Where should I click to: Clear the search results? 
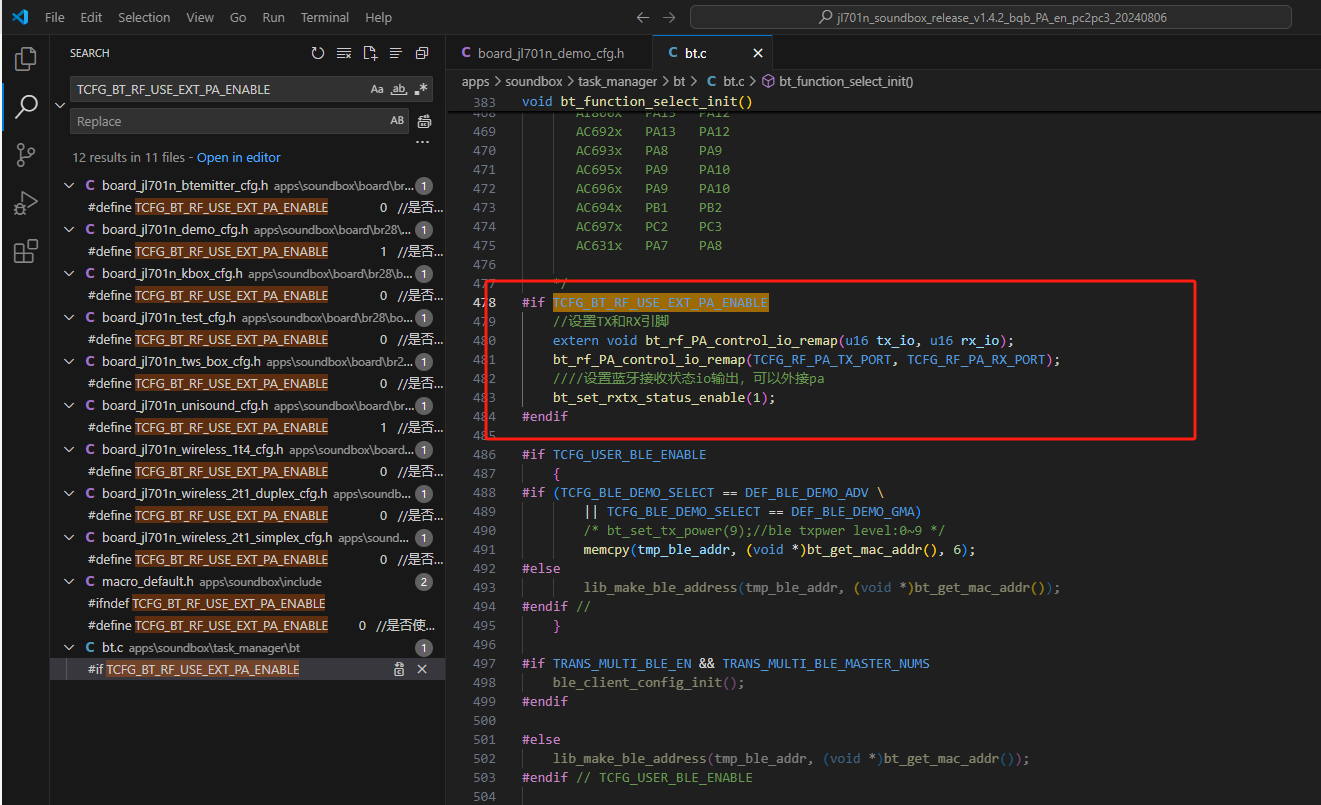(x=344, y=53)
